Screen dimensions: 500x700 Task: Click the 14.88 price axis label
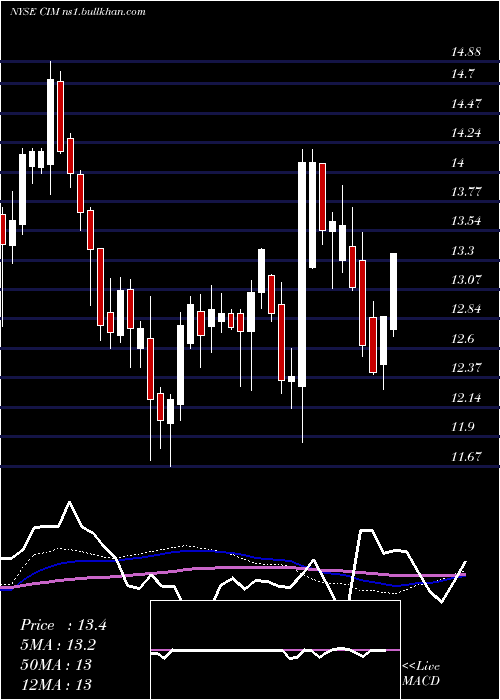pos(466,52)
